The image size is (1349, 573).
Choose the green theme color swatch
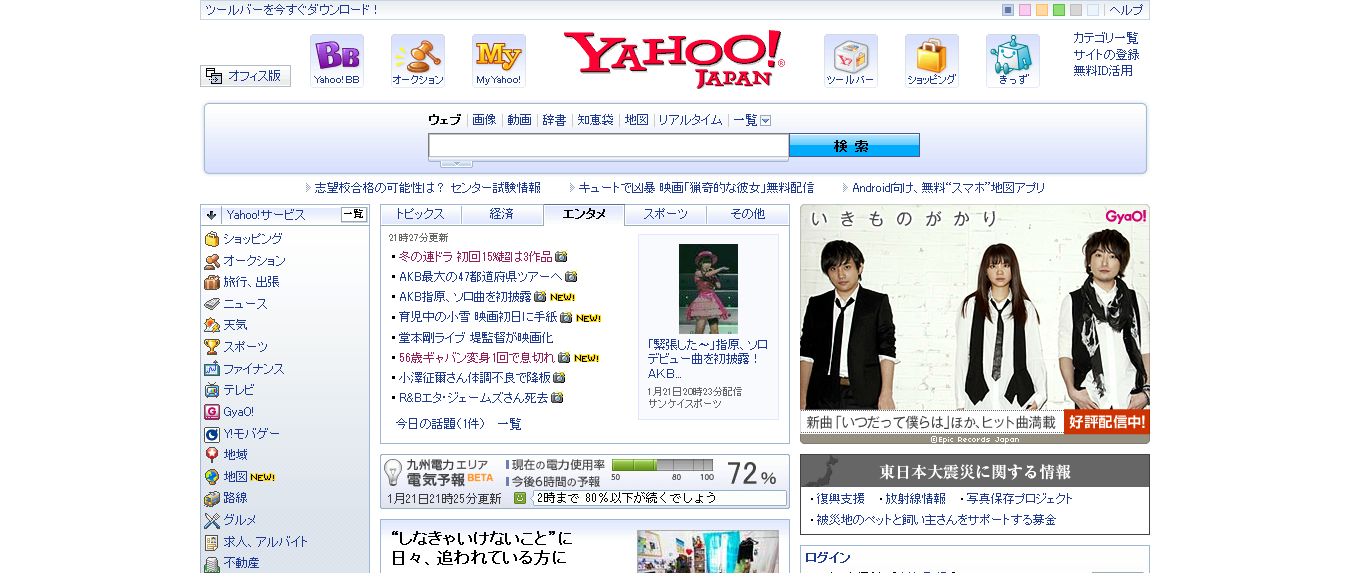click(x=1059, y=10)
